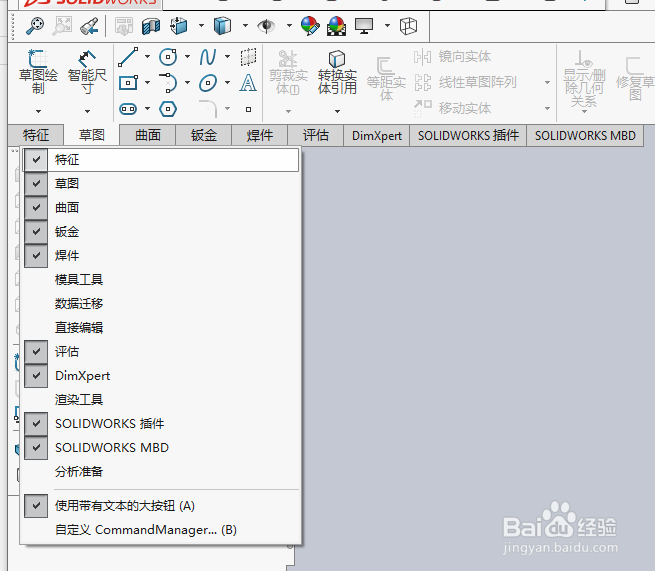Switch to the 评估 tab

pyautogui.click(x=316, y=135)
